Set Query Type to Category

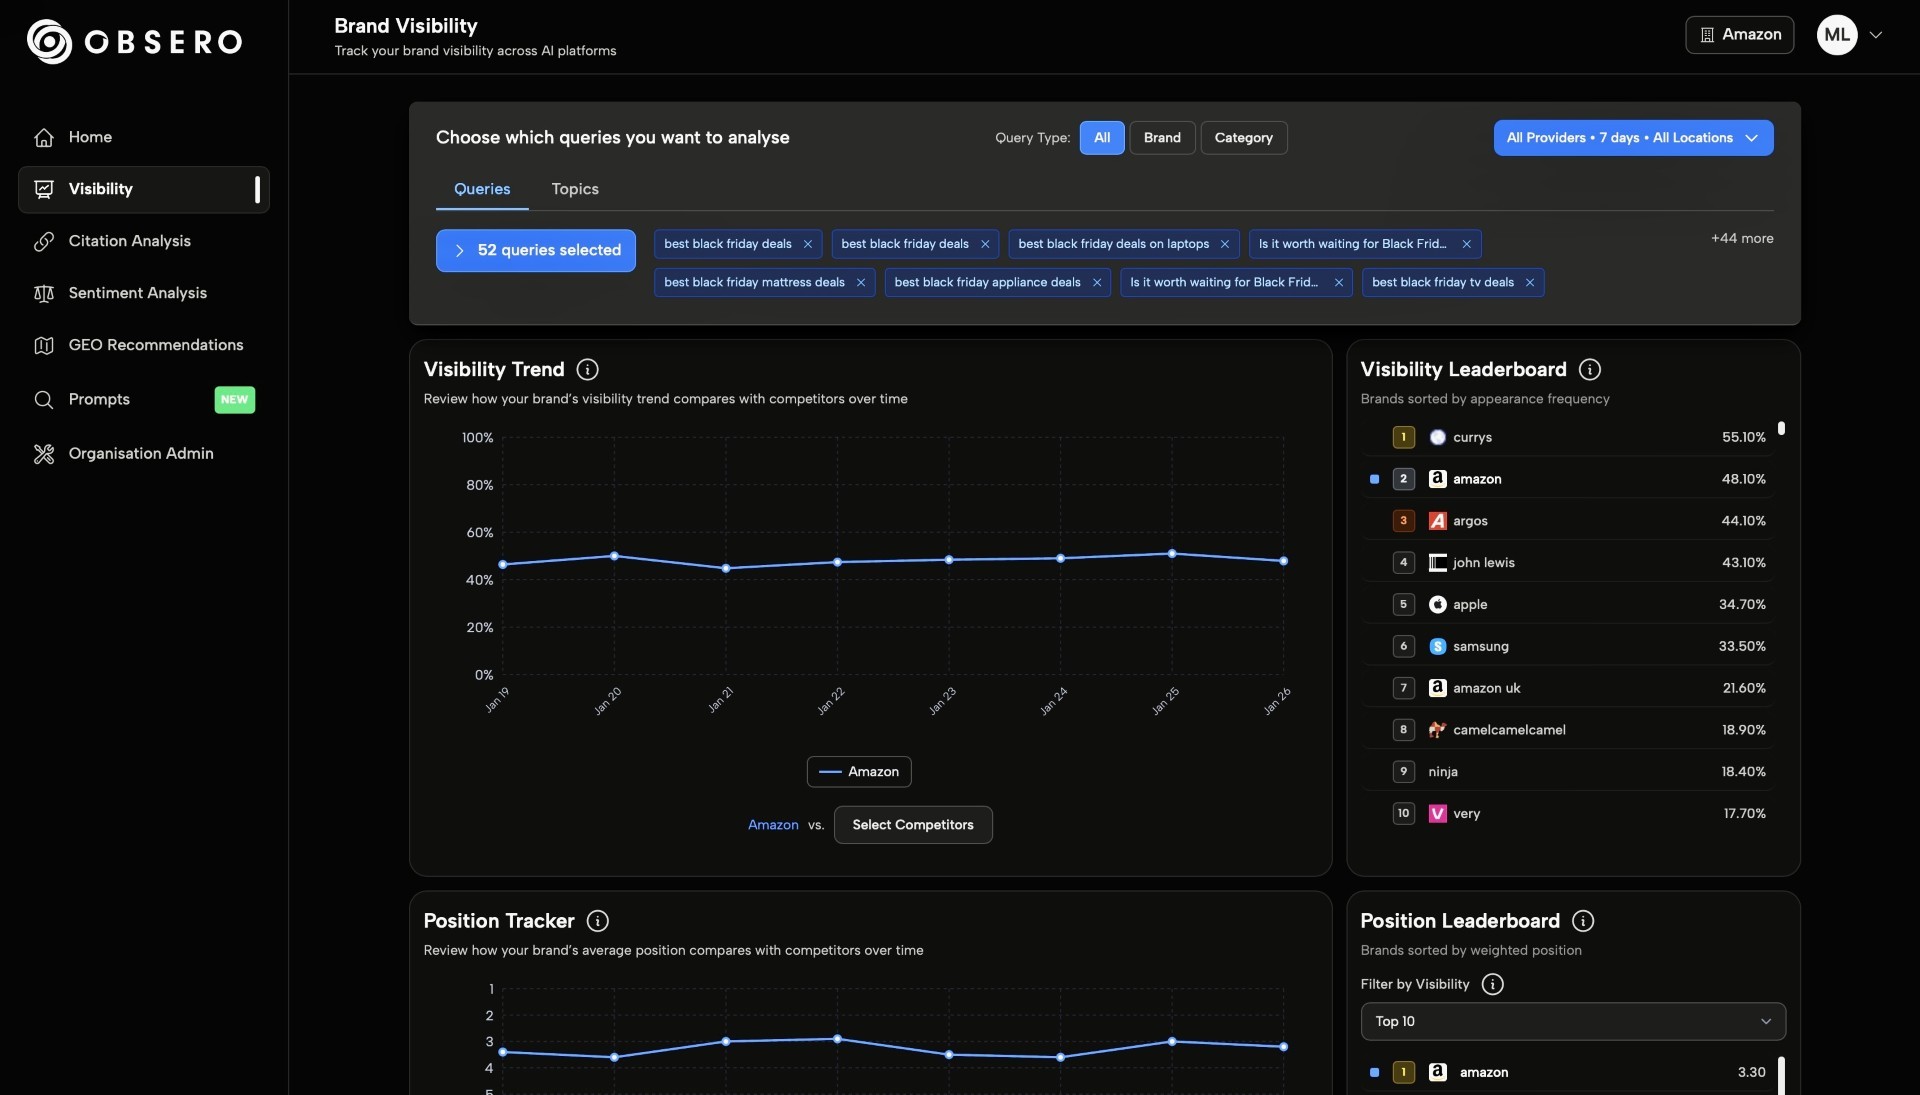click(1243, 138)
